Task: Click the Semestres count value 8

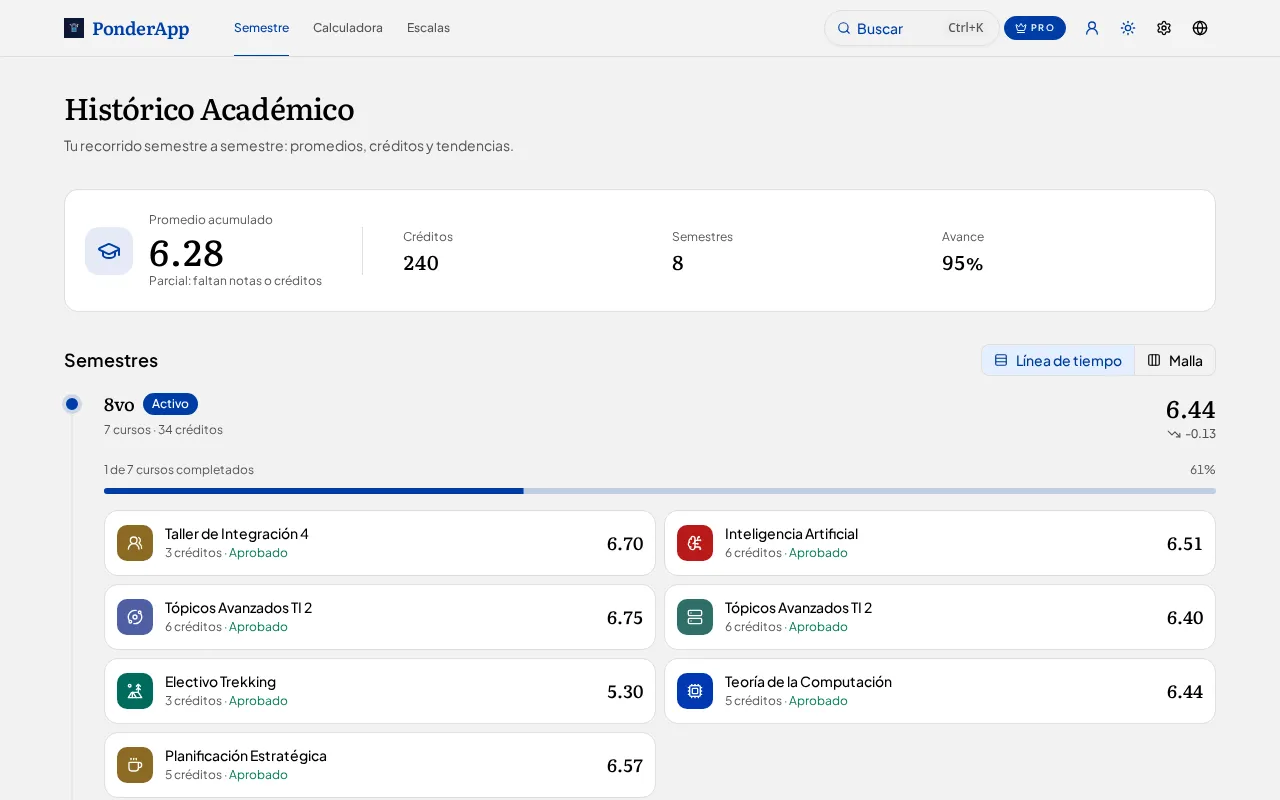Action: (x=678, y=263)
